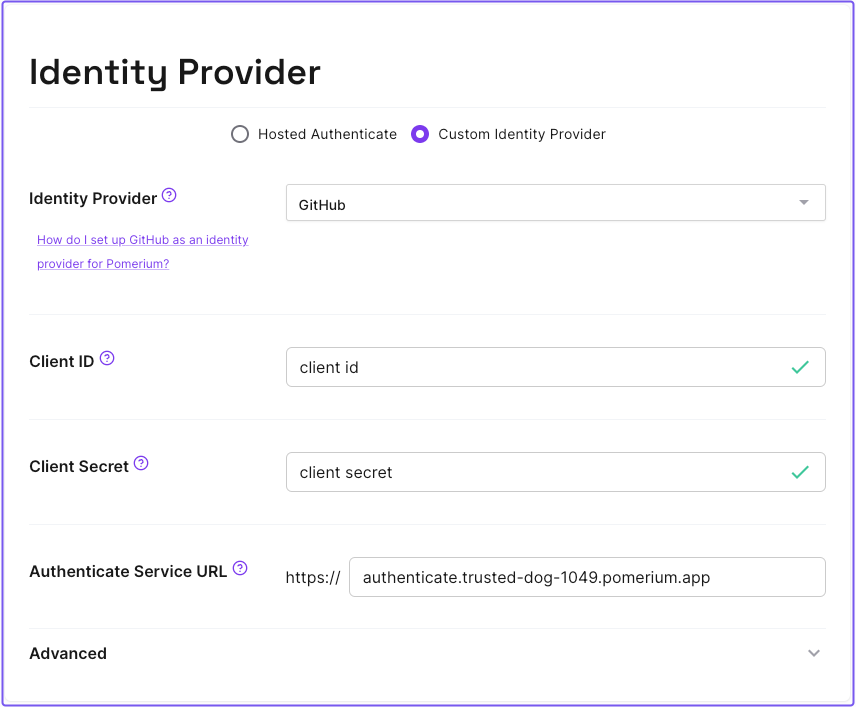This screenshot has height=707, width=856.
Task: Open the GitHub setup guide link
Action: [x=142, y=251]
